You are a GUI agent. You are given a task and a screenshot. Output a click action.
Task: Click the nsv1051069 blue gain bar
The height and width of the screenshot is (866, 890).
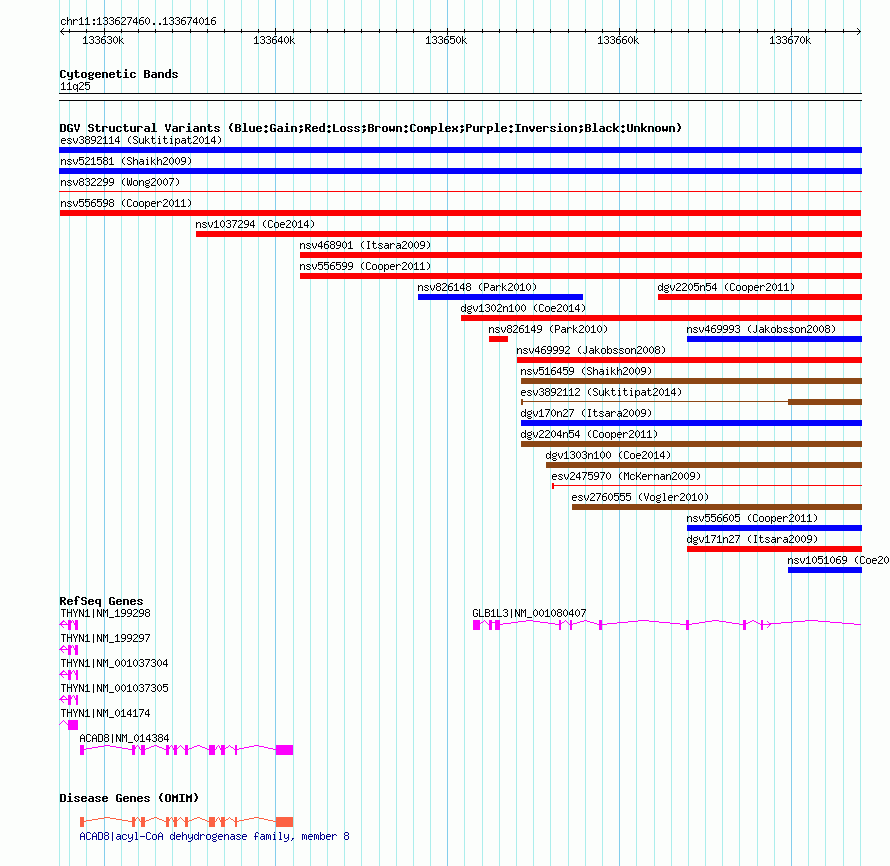pyautogui.click(x=825, y=570)
